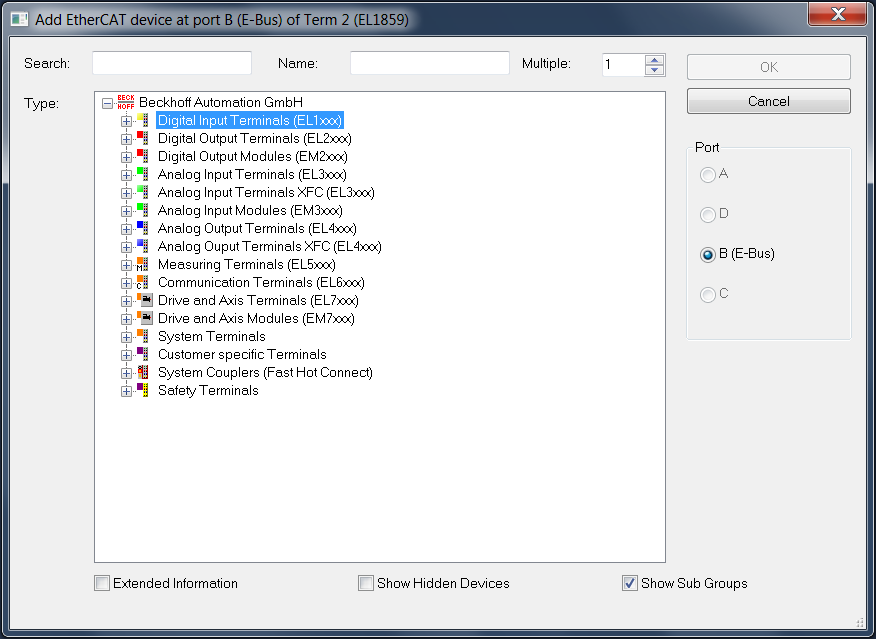Select Communication Terminals (EL6xxx) row
Viewport: 876px width, 639px height.
[261, 282]
